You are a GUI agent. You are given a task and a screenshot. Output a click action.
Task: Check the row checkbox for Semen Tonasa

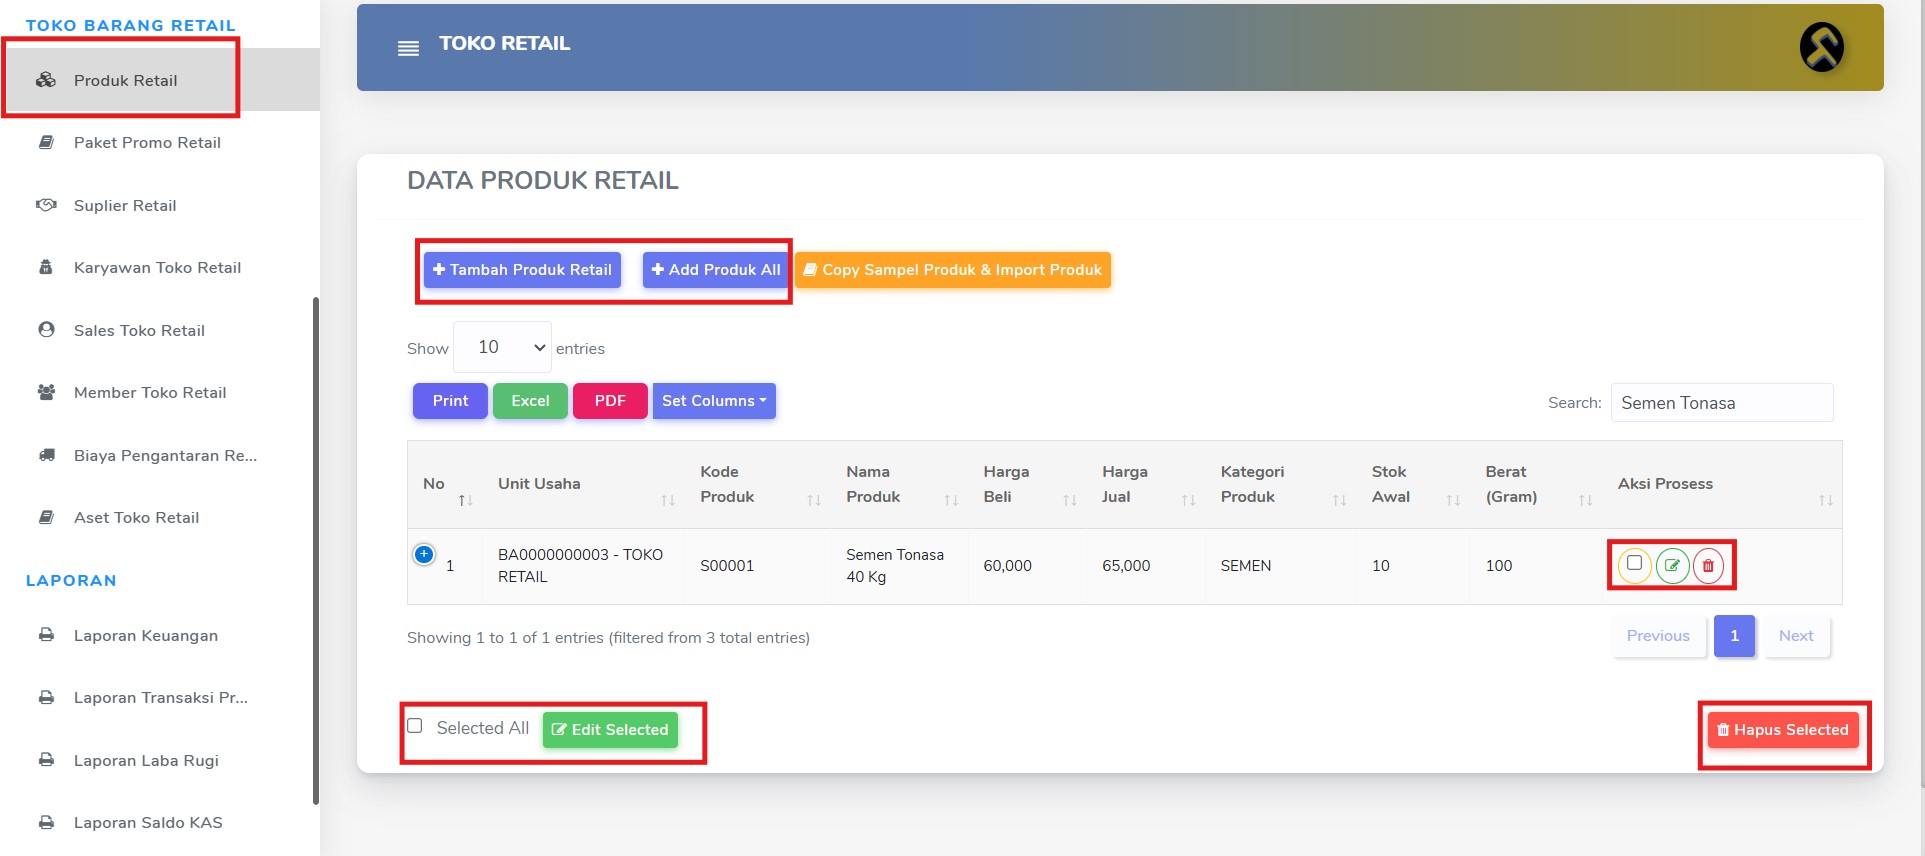coord(1634,563)
